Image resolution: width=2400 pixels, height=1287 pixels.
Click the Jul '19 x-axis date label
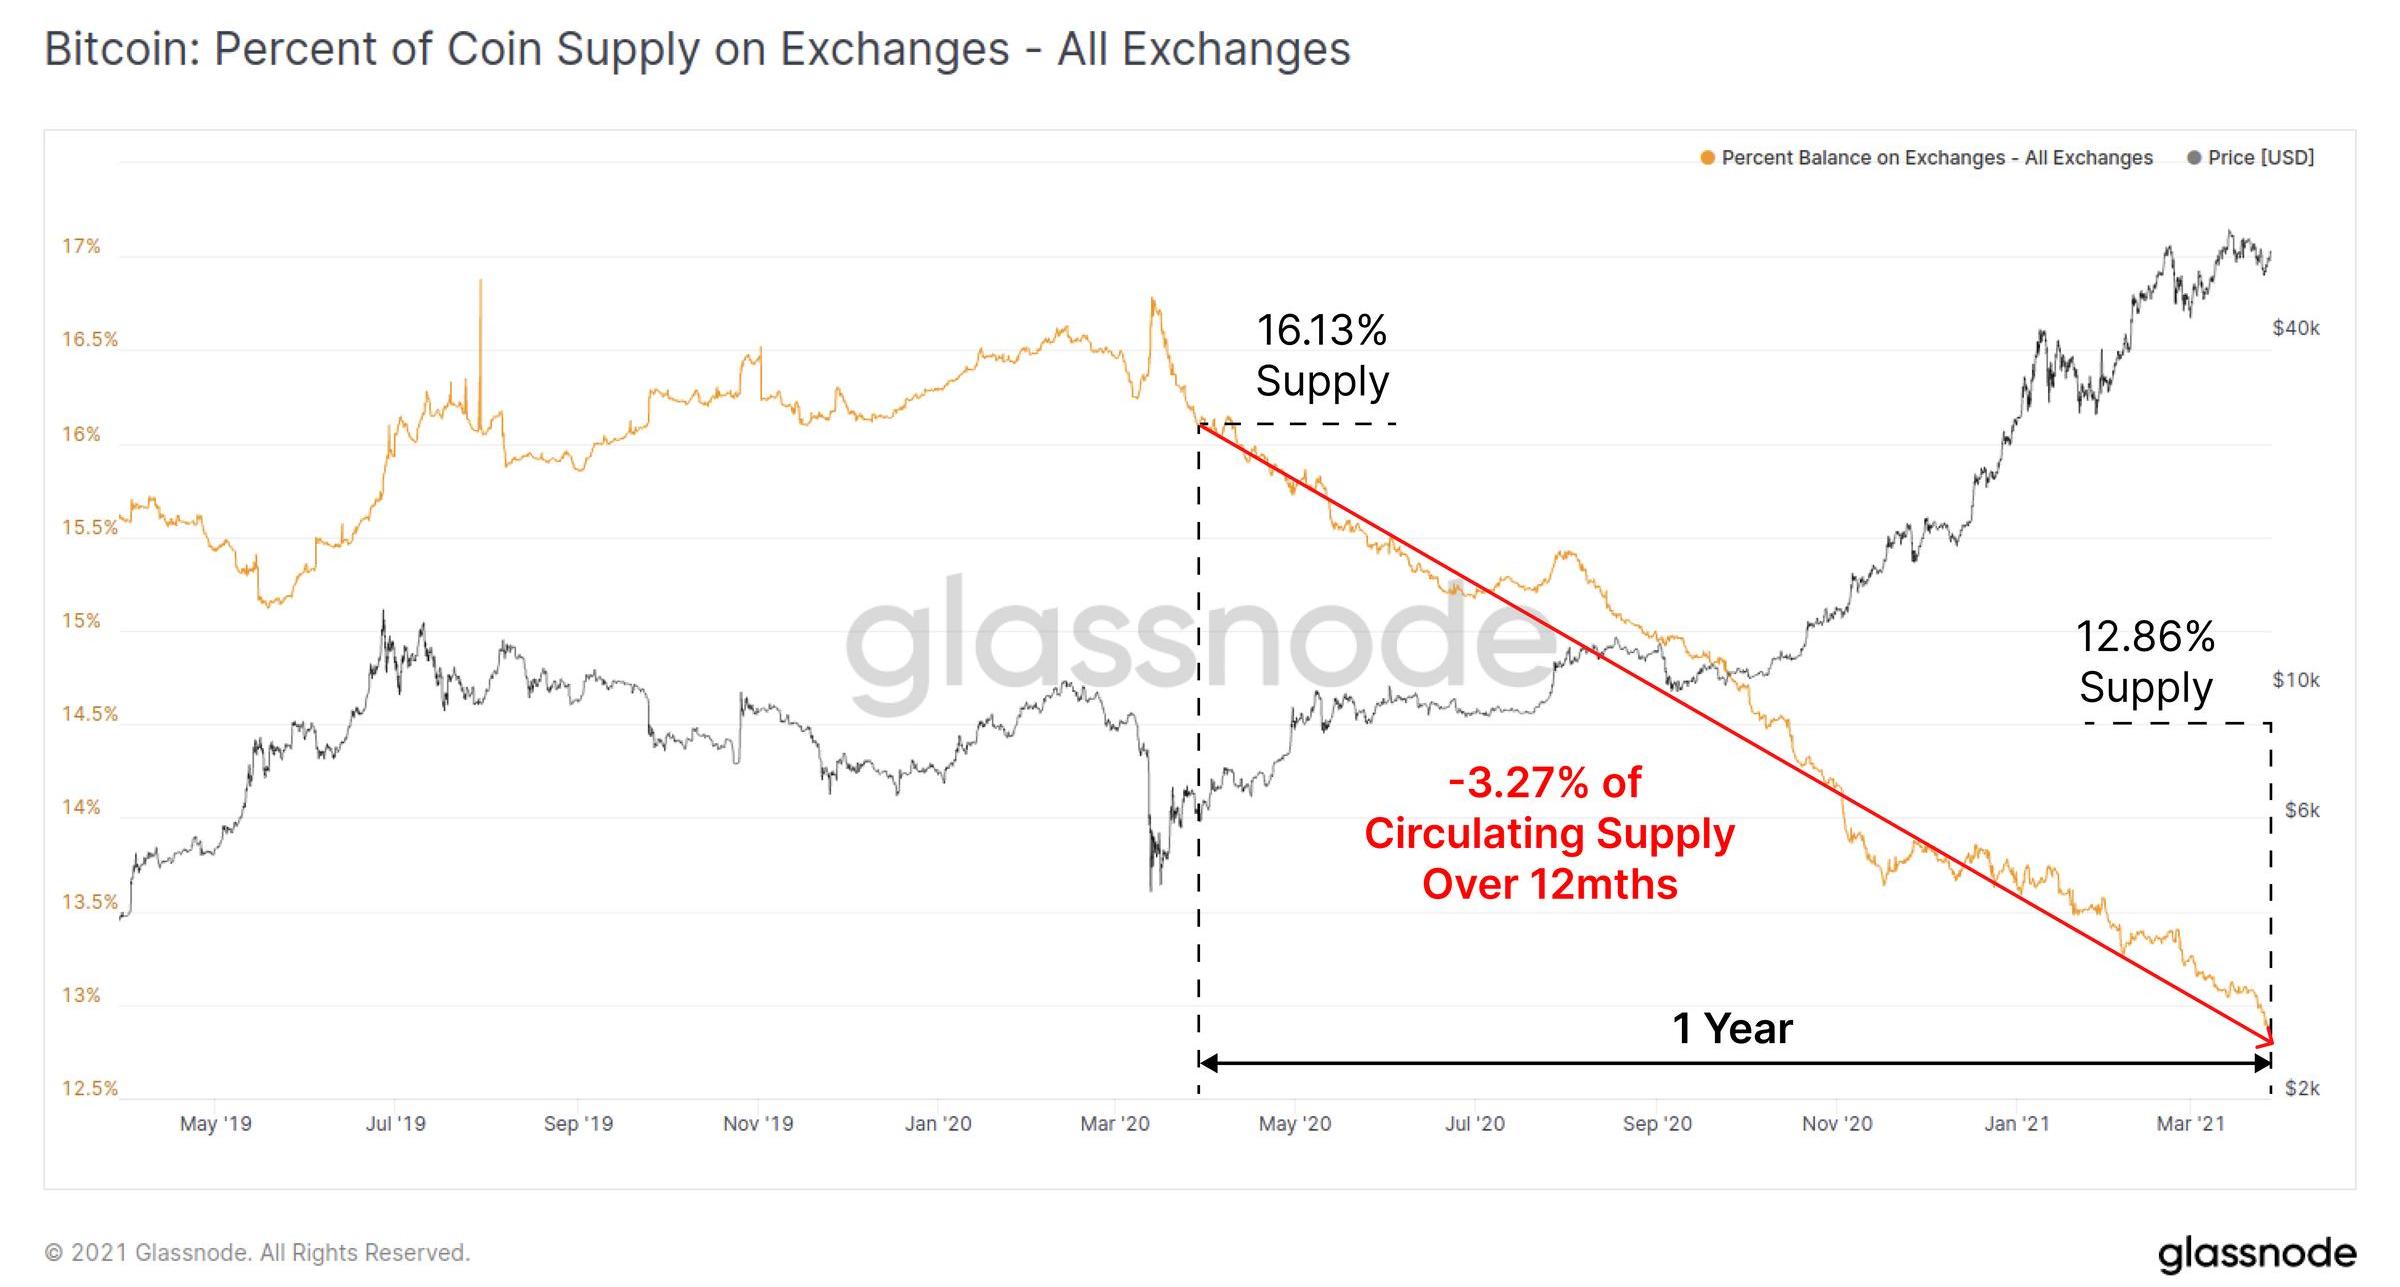click(x=395, y=1124)
